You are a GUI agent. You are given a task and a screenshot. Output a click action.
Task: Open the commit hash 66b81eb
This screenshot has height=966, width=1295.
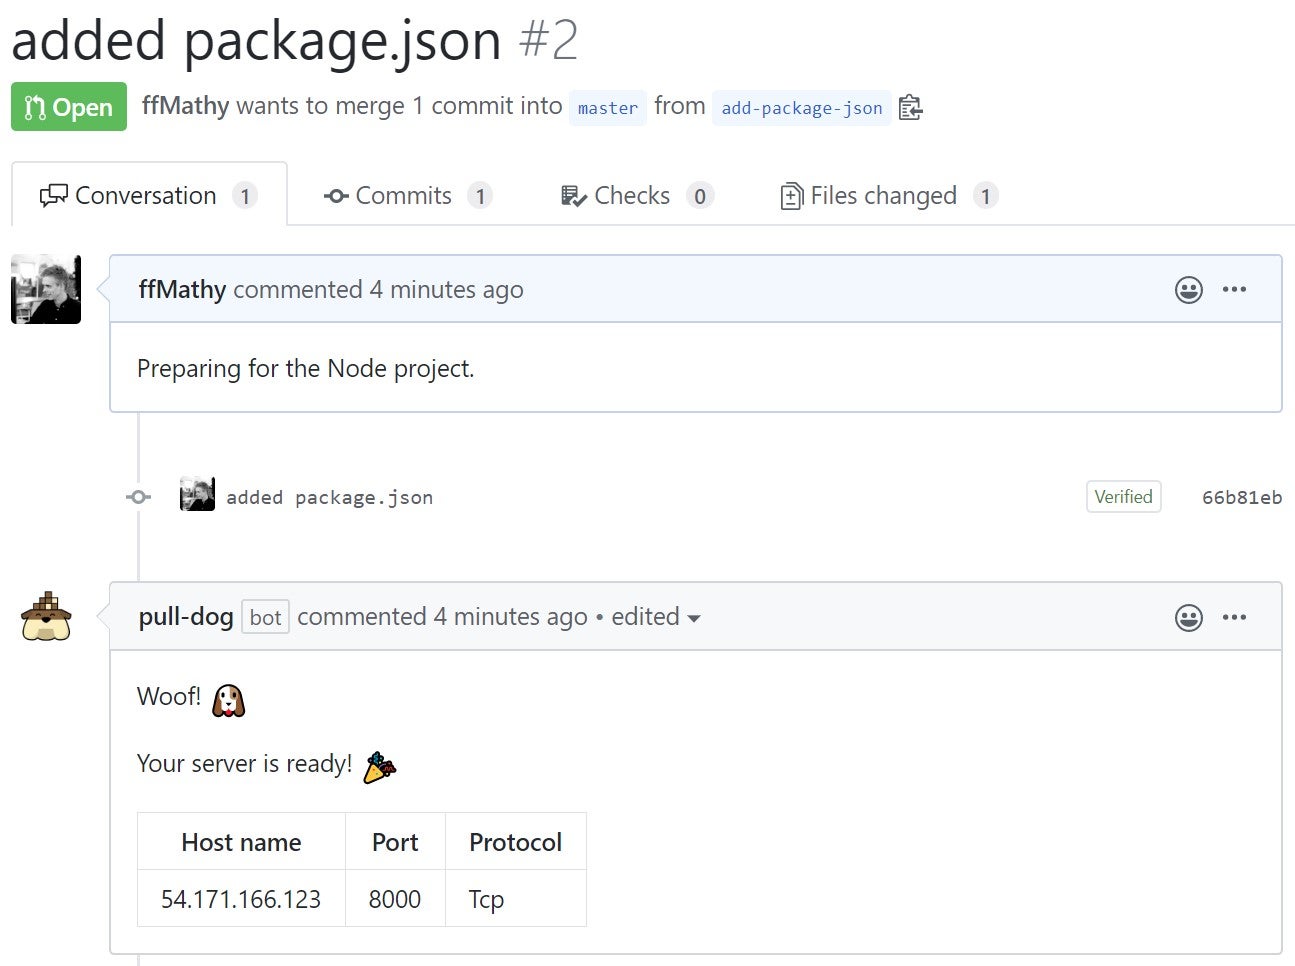pyautogui.click(x=1241, y=497)
